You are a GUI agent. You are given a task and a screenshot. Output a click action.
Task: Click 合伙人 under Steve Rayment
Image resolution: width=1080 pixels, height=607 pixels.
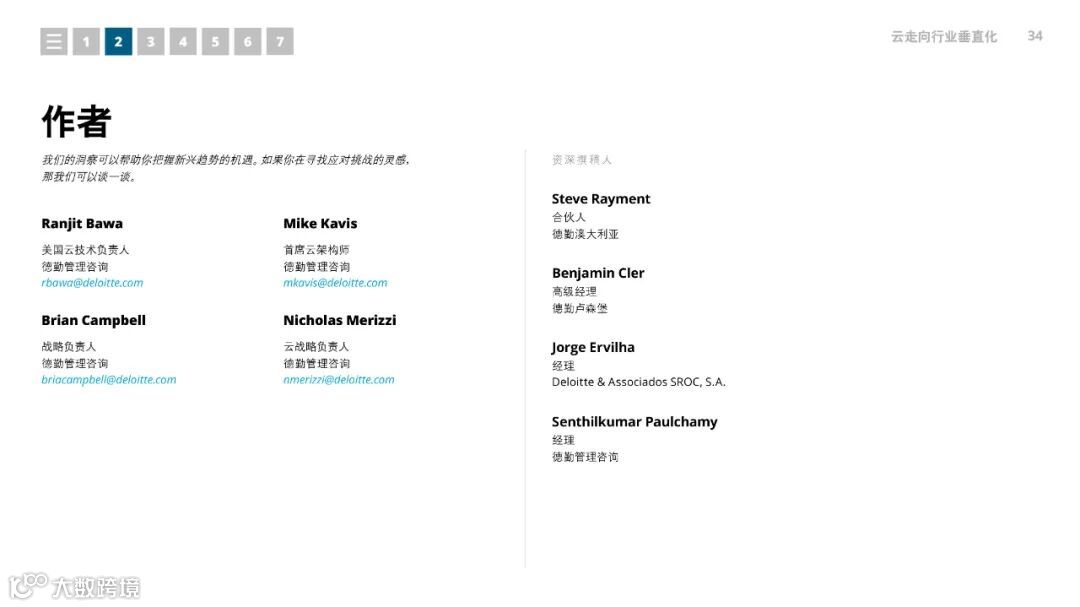pos(569,217)
